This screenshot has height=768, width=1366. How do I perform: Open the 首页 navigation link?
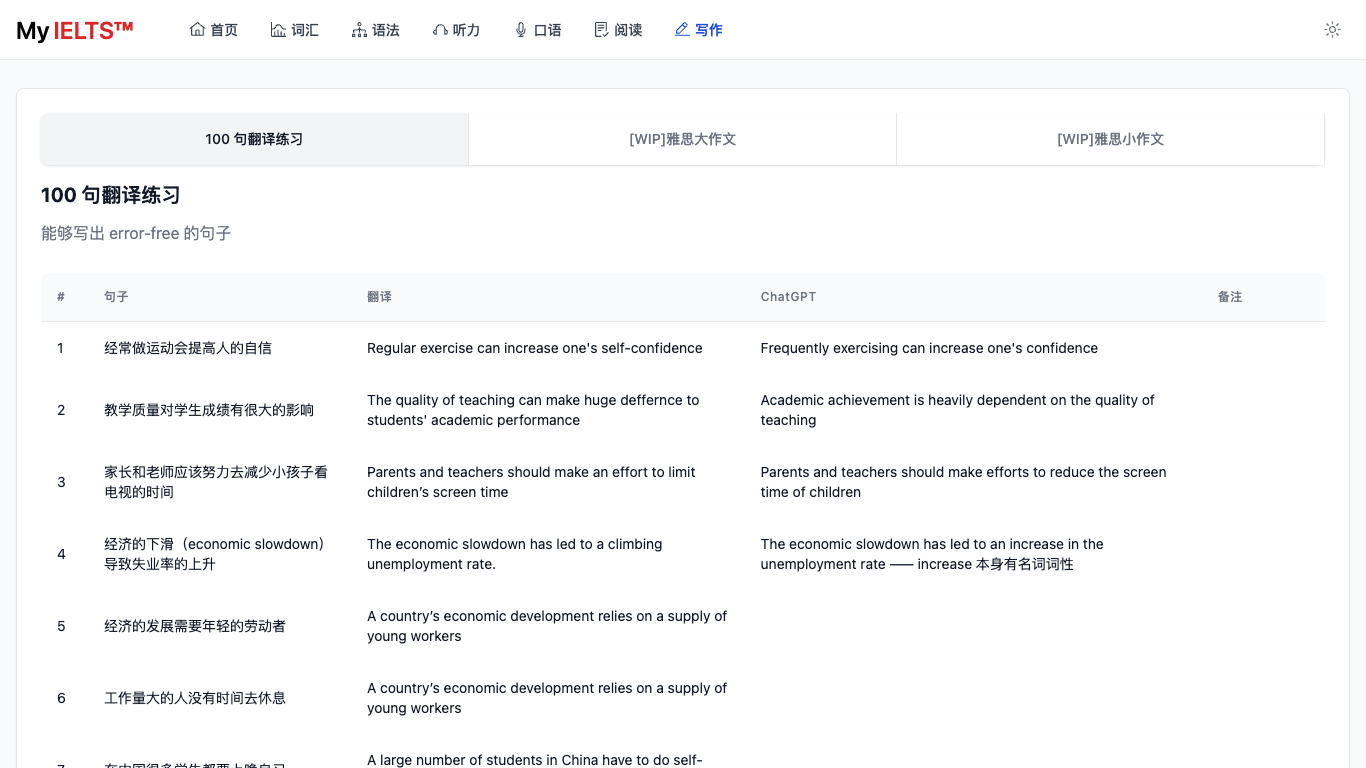tap(214, 30)
